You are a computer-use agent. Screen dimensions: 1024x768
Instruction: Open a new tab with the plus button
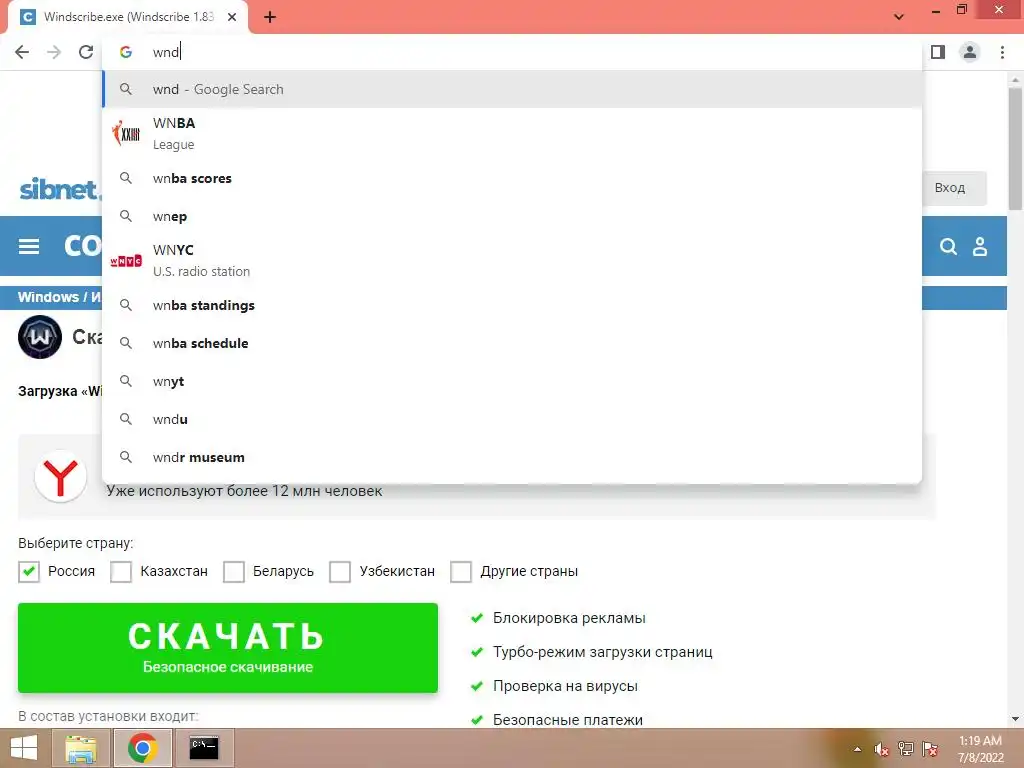270,17
